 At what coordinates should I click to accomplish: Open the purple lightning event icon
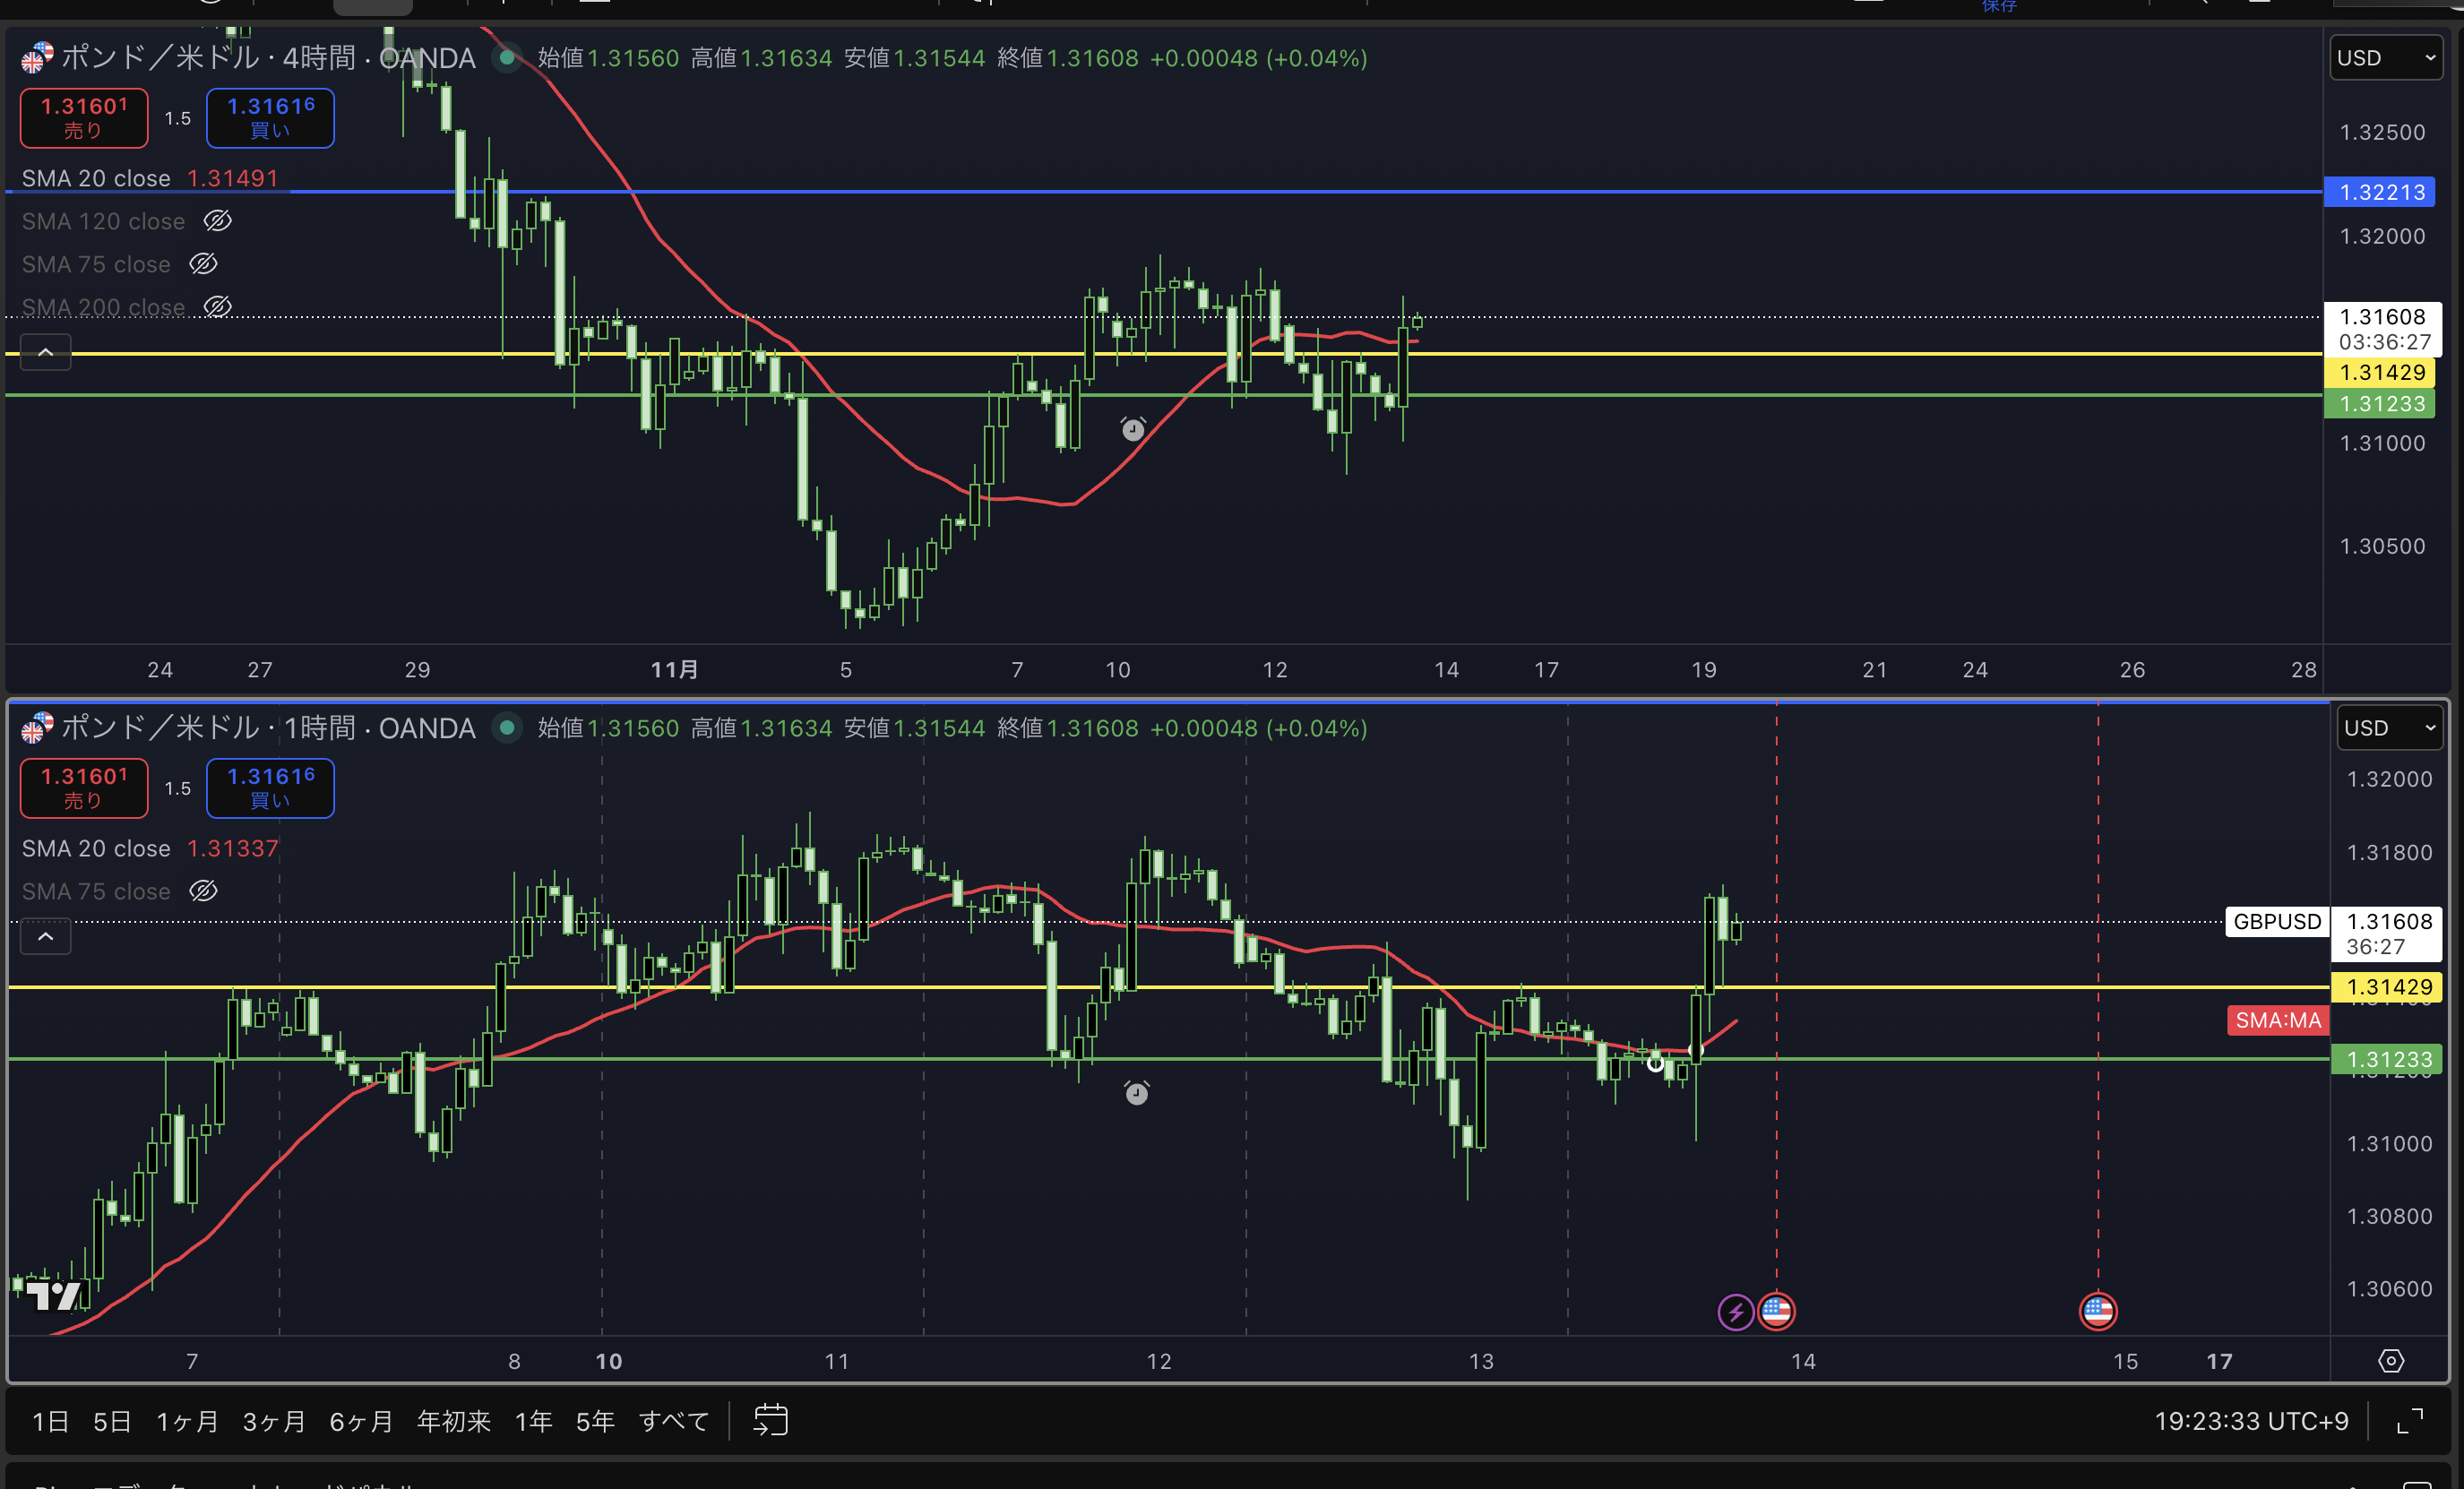click(x=1735, y=1311)
